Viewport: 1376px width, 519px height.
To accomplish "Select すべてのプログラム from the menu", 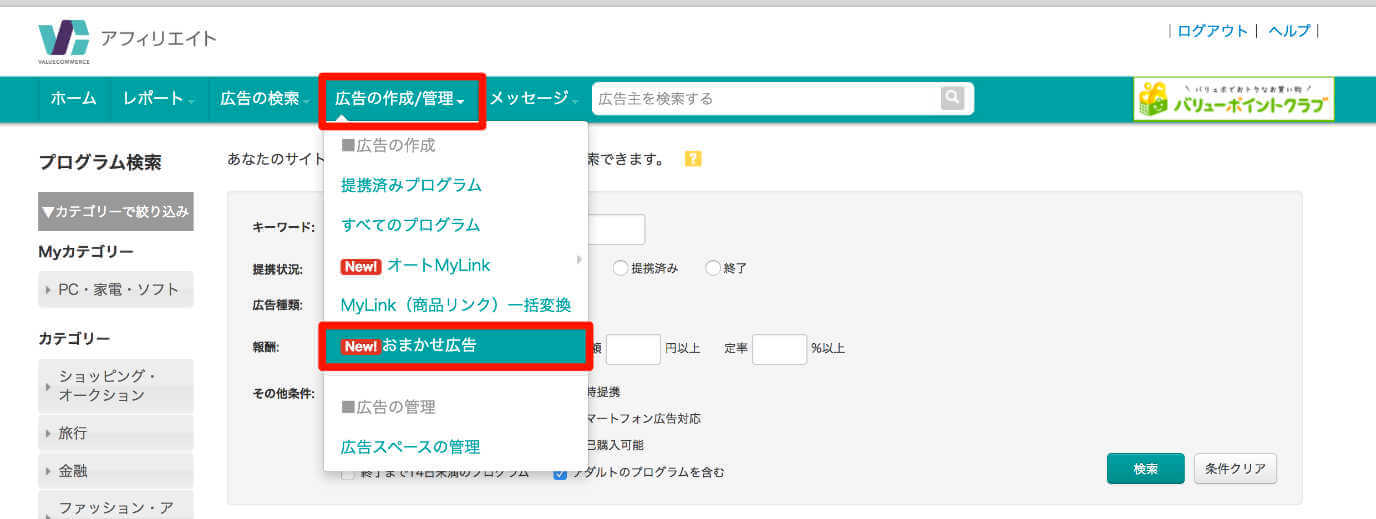I will click(410, 225).
